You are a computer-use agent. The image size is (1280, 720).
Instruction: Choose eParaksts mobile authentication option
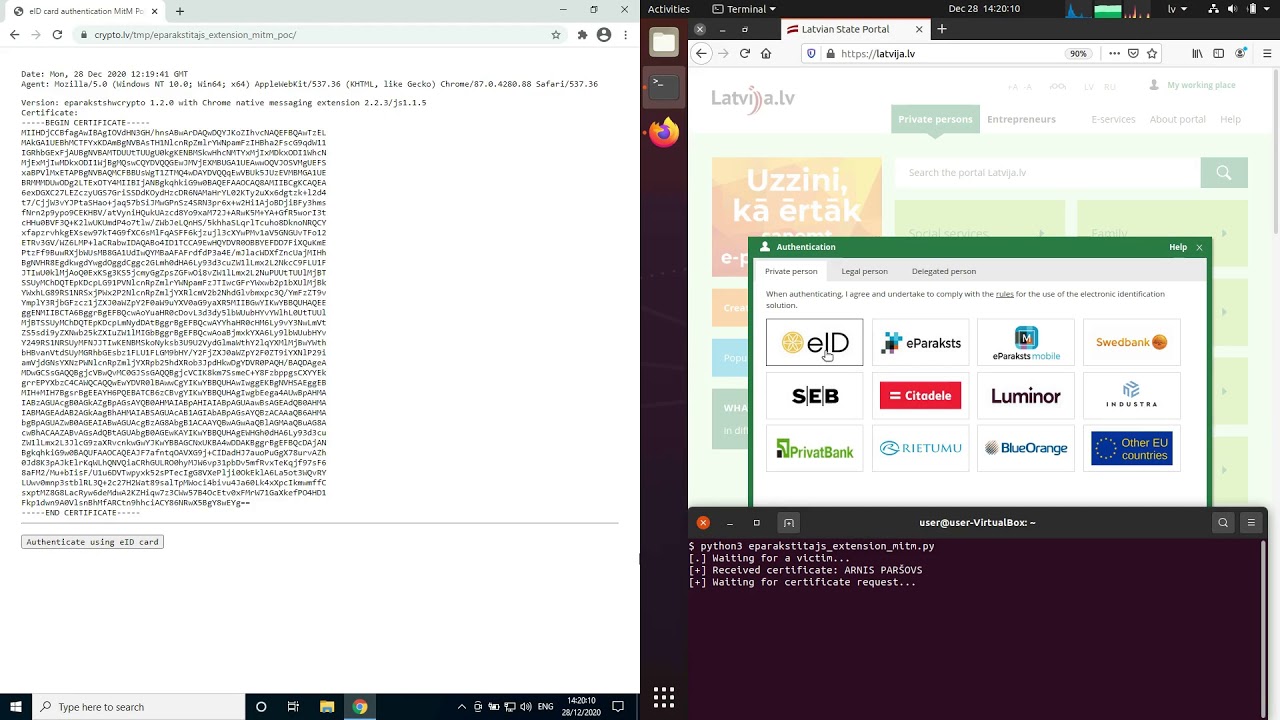click(1026, 342)
